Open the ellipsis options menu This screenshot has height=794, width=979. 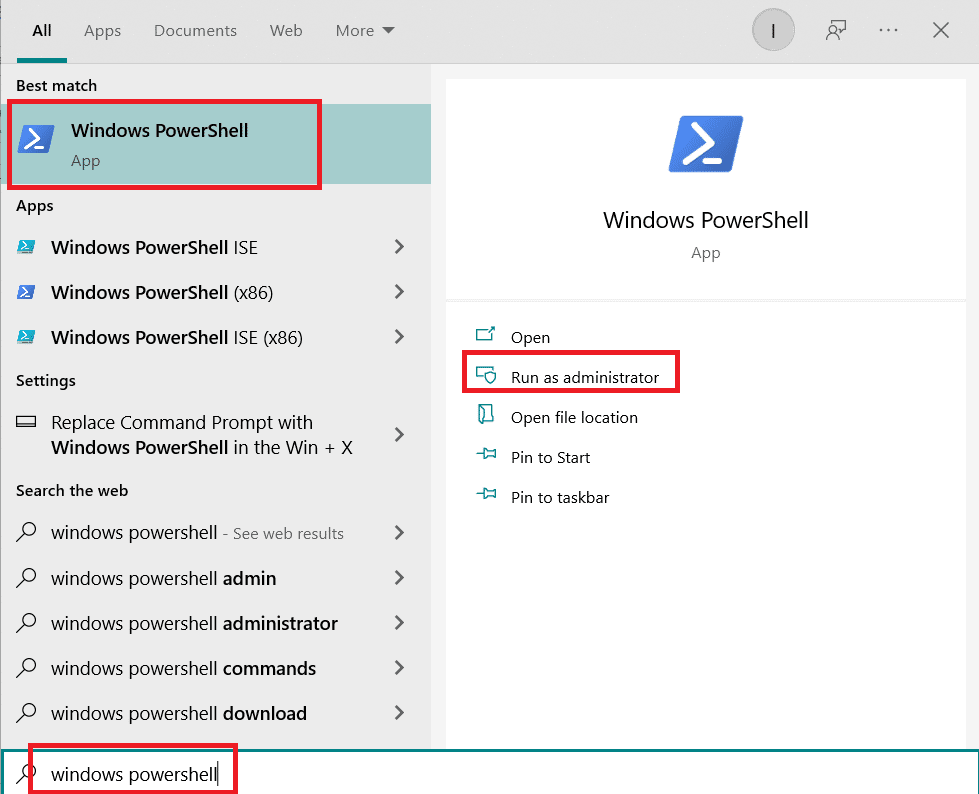click(x=888, y=30)
